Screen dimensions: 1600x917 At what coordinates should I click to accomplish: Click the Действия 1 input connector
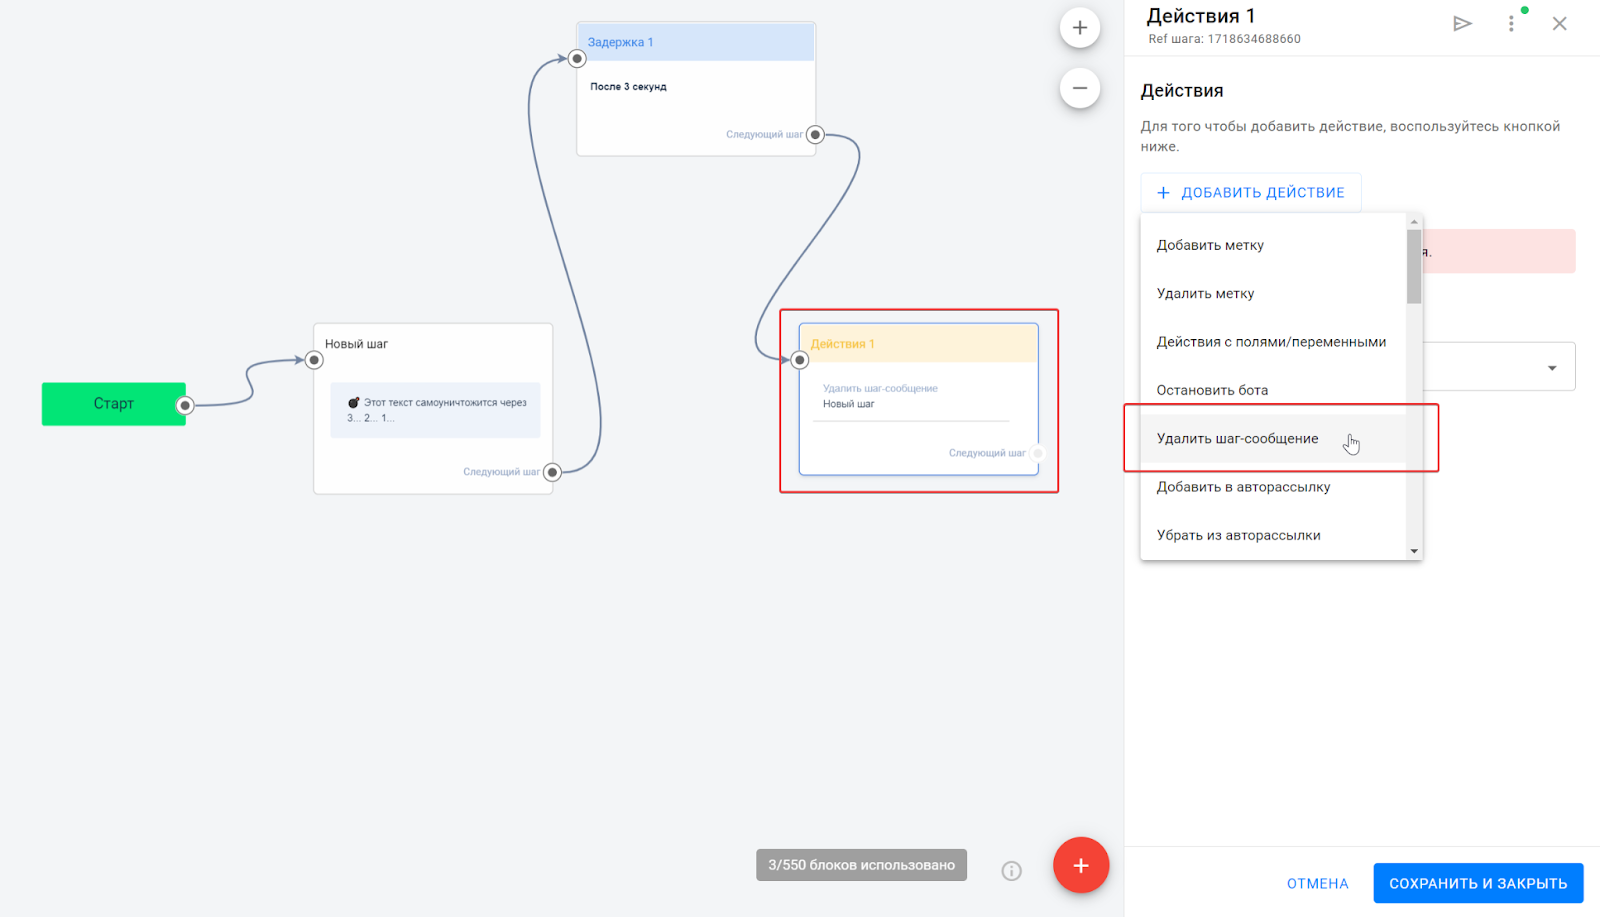click(x=799, y=360)
